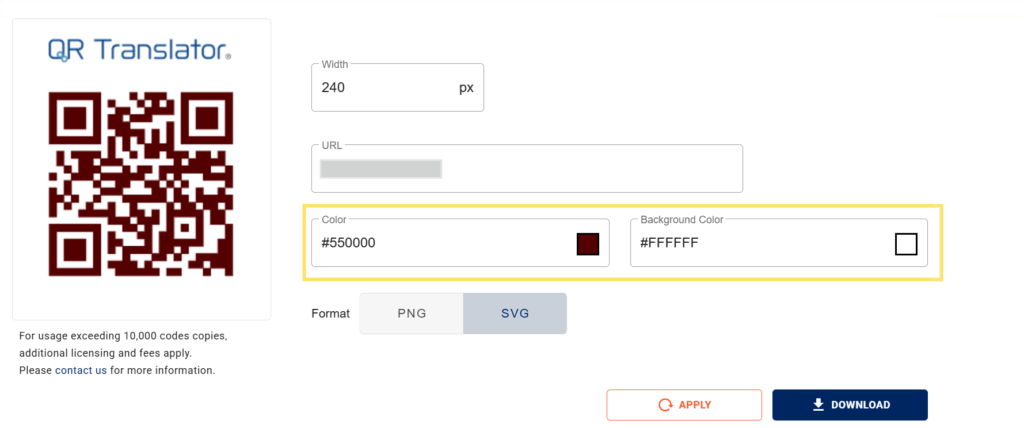The height and width of the screenshot is (428, 1024).
Task: Click the refresh icon on APPLY
Action: coord(665,405)
